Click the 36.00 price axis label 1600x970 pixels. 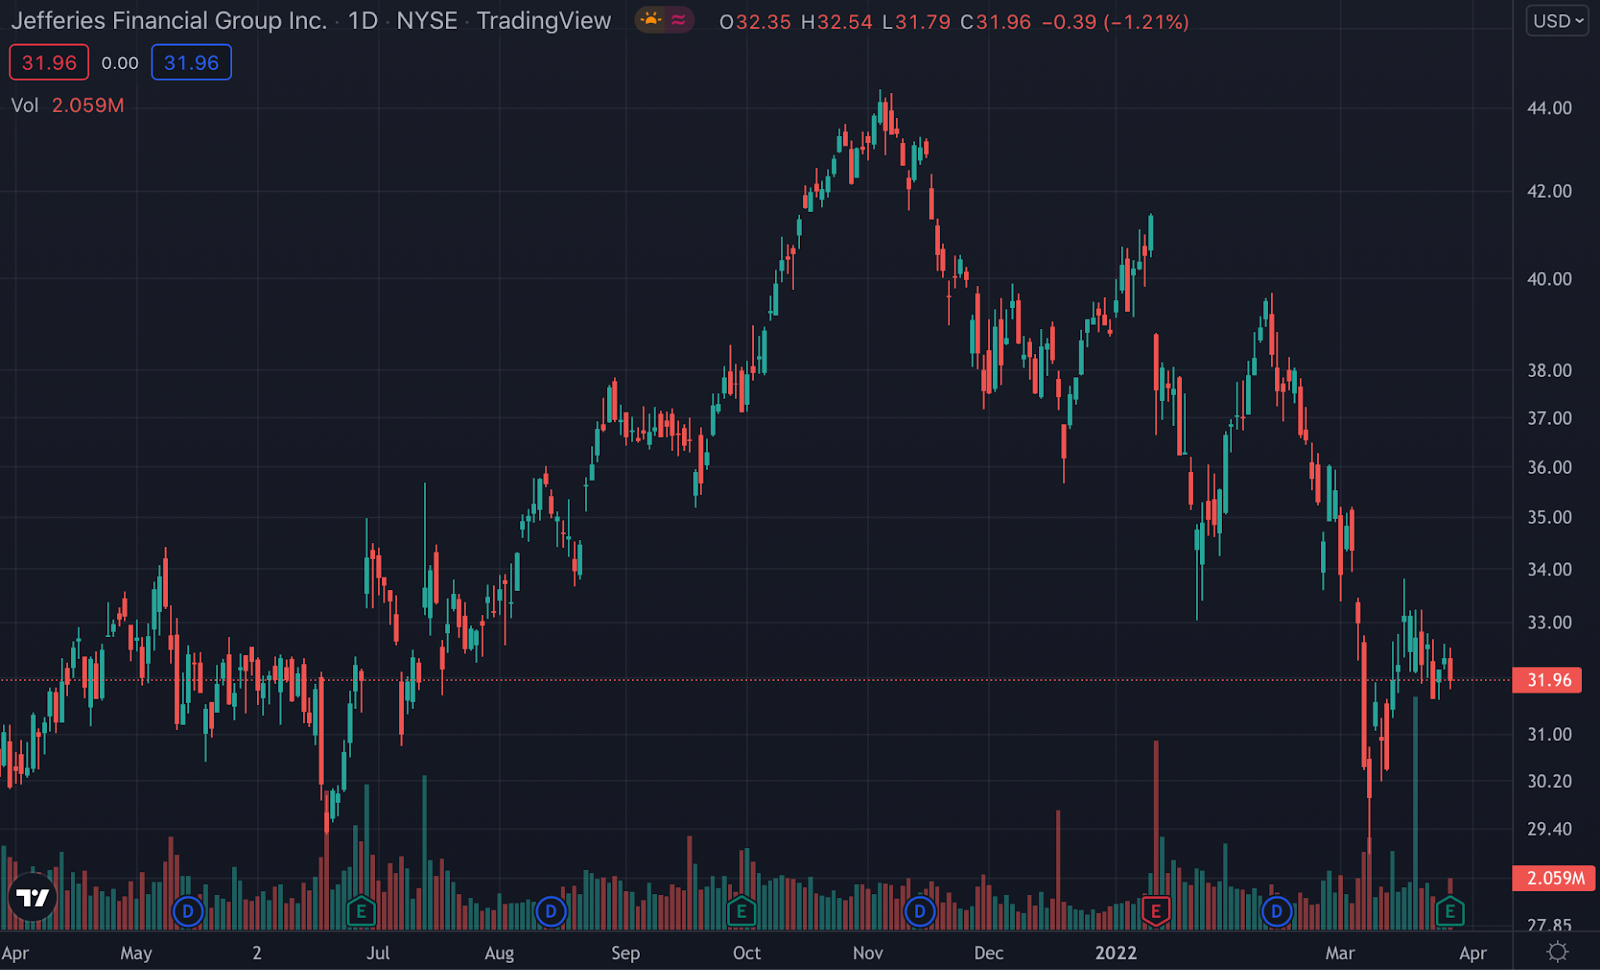click(1549, 467)
